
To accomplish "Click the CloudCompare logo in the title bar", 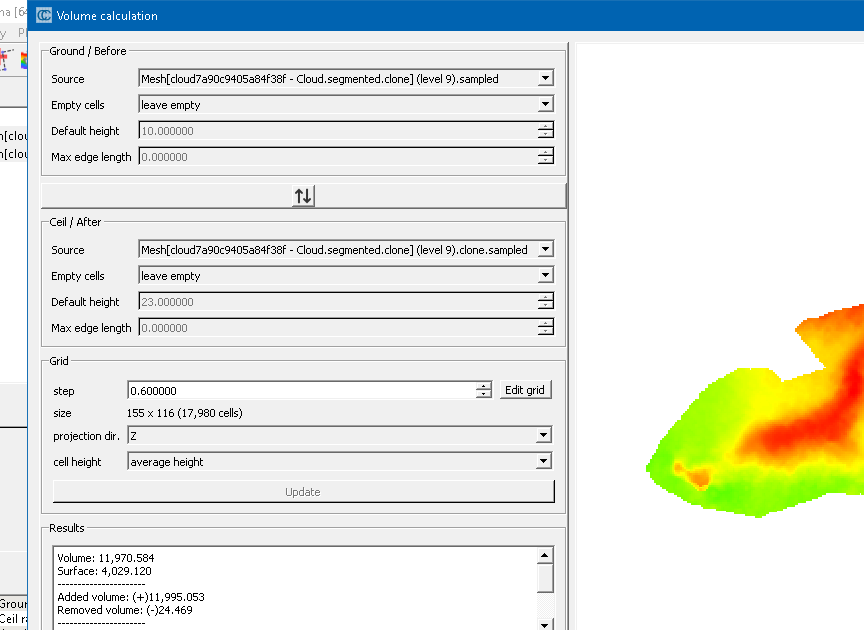I will (x=44, y=16).
